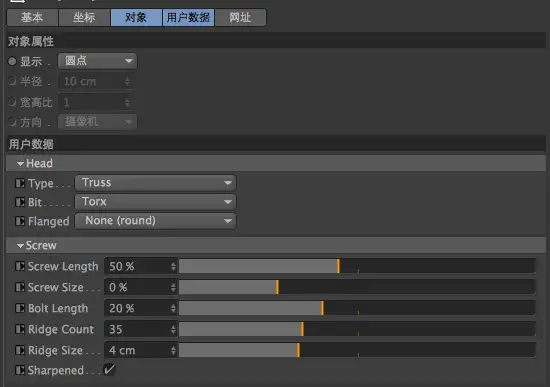Click the keyframe icon beside Screw Length
Viewport: 550px width, 387px height.
point(20,266)
